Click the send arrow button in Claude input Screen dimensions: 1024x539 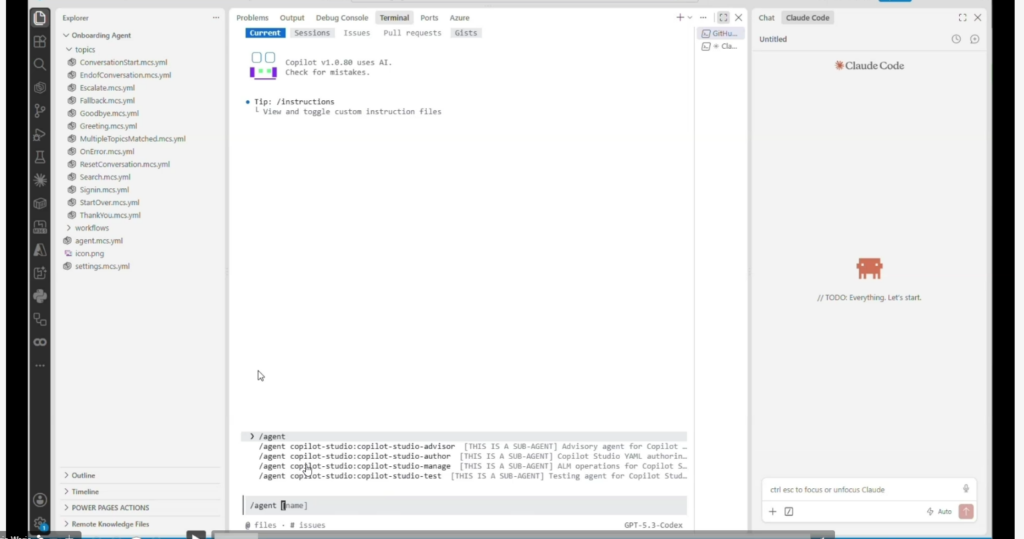point(966,512)
